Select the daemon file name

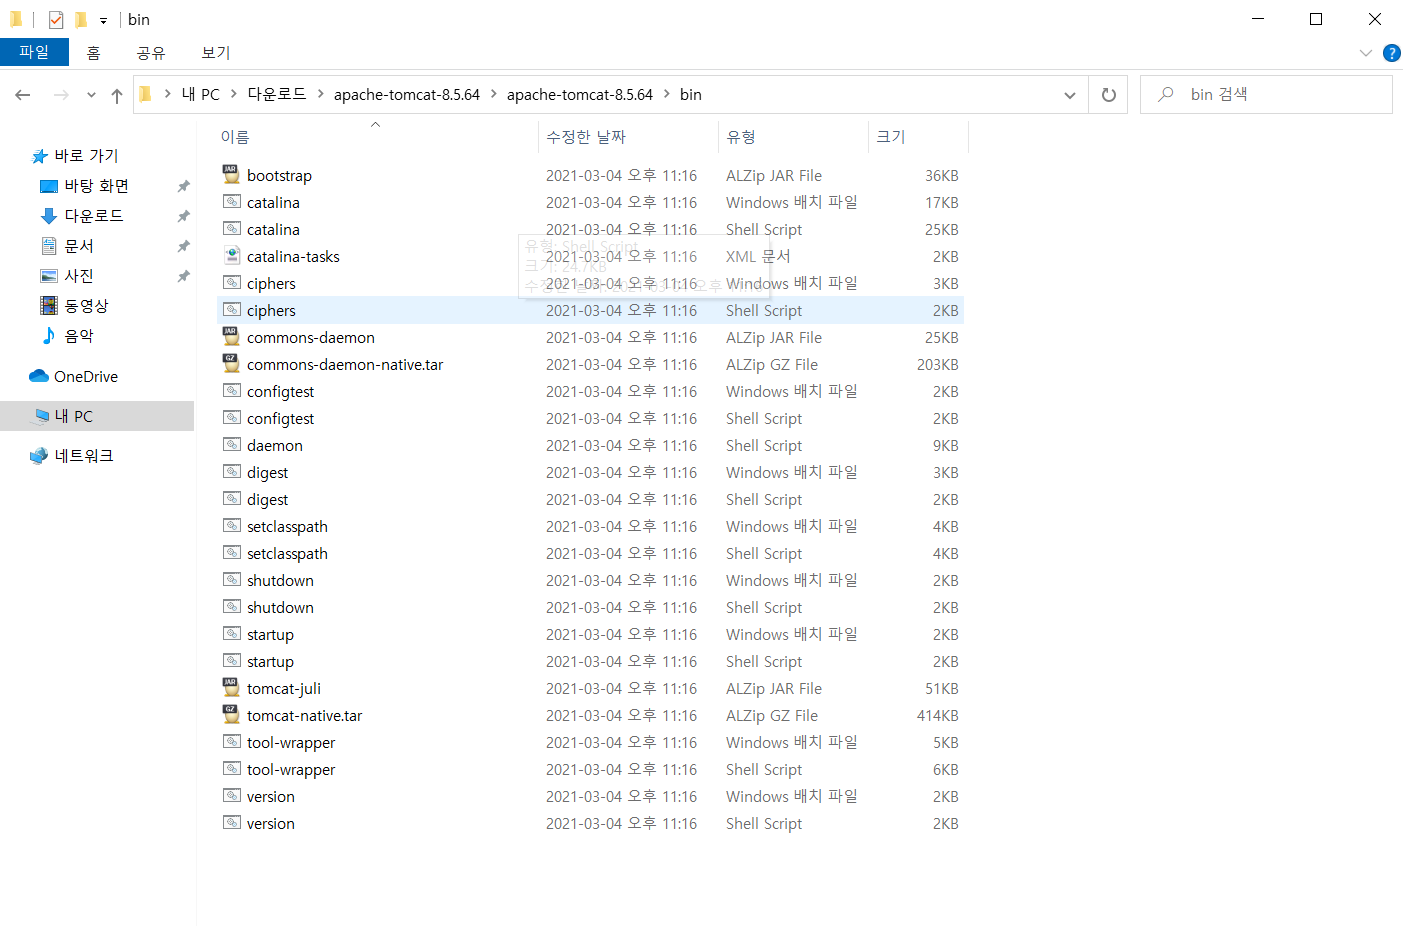pyautogui.click(x=275, y=445)
